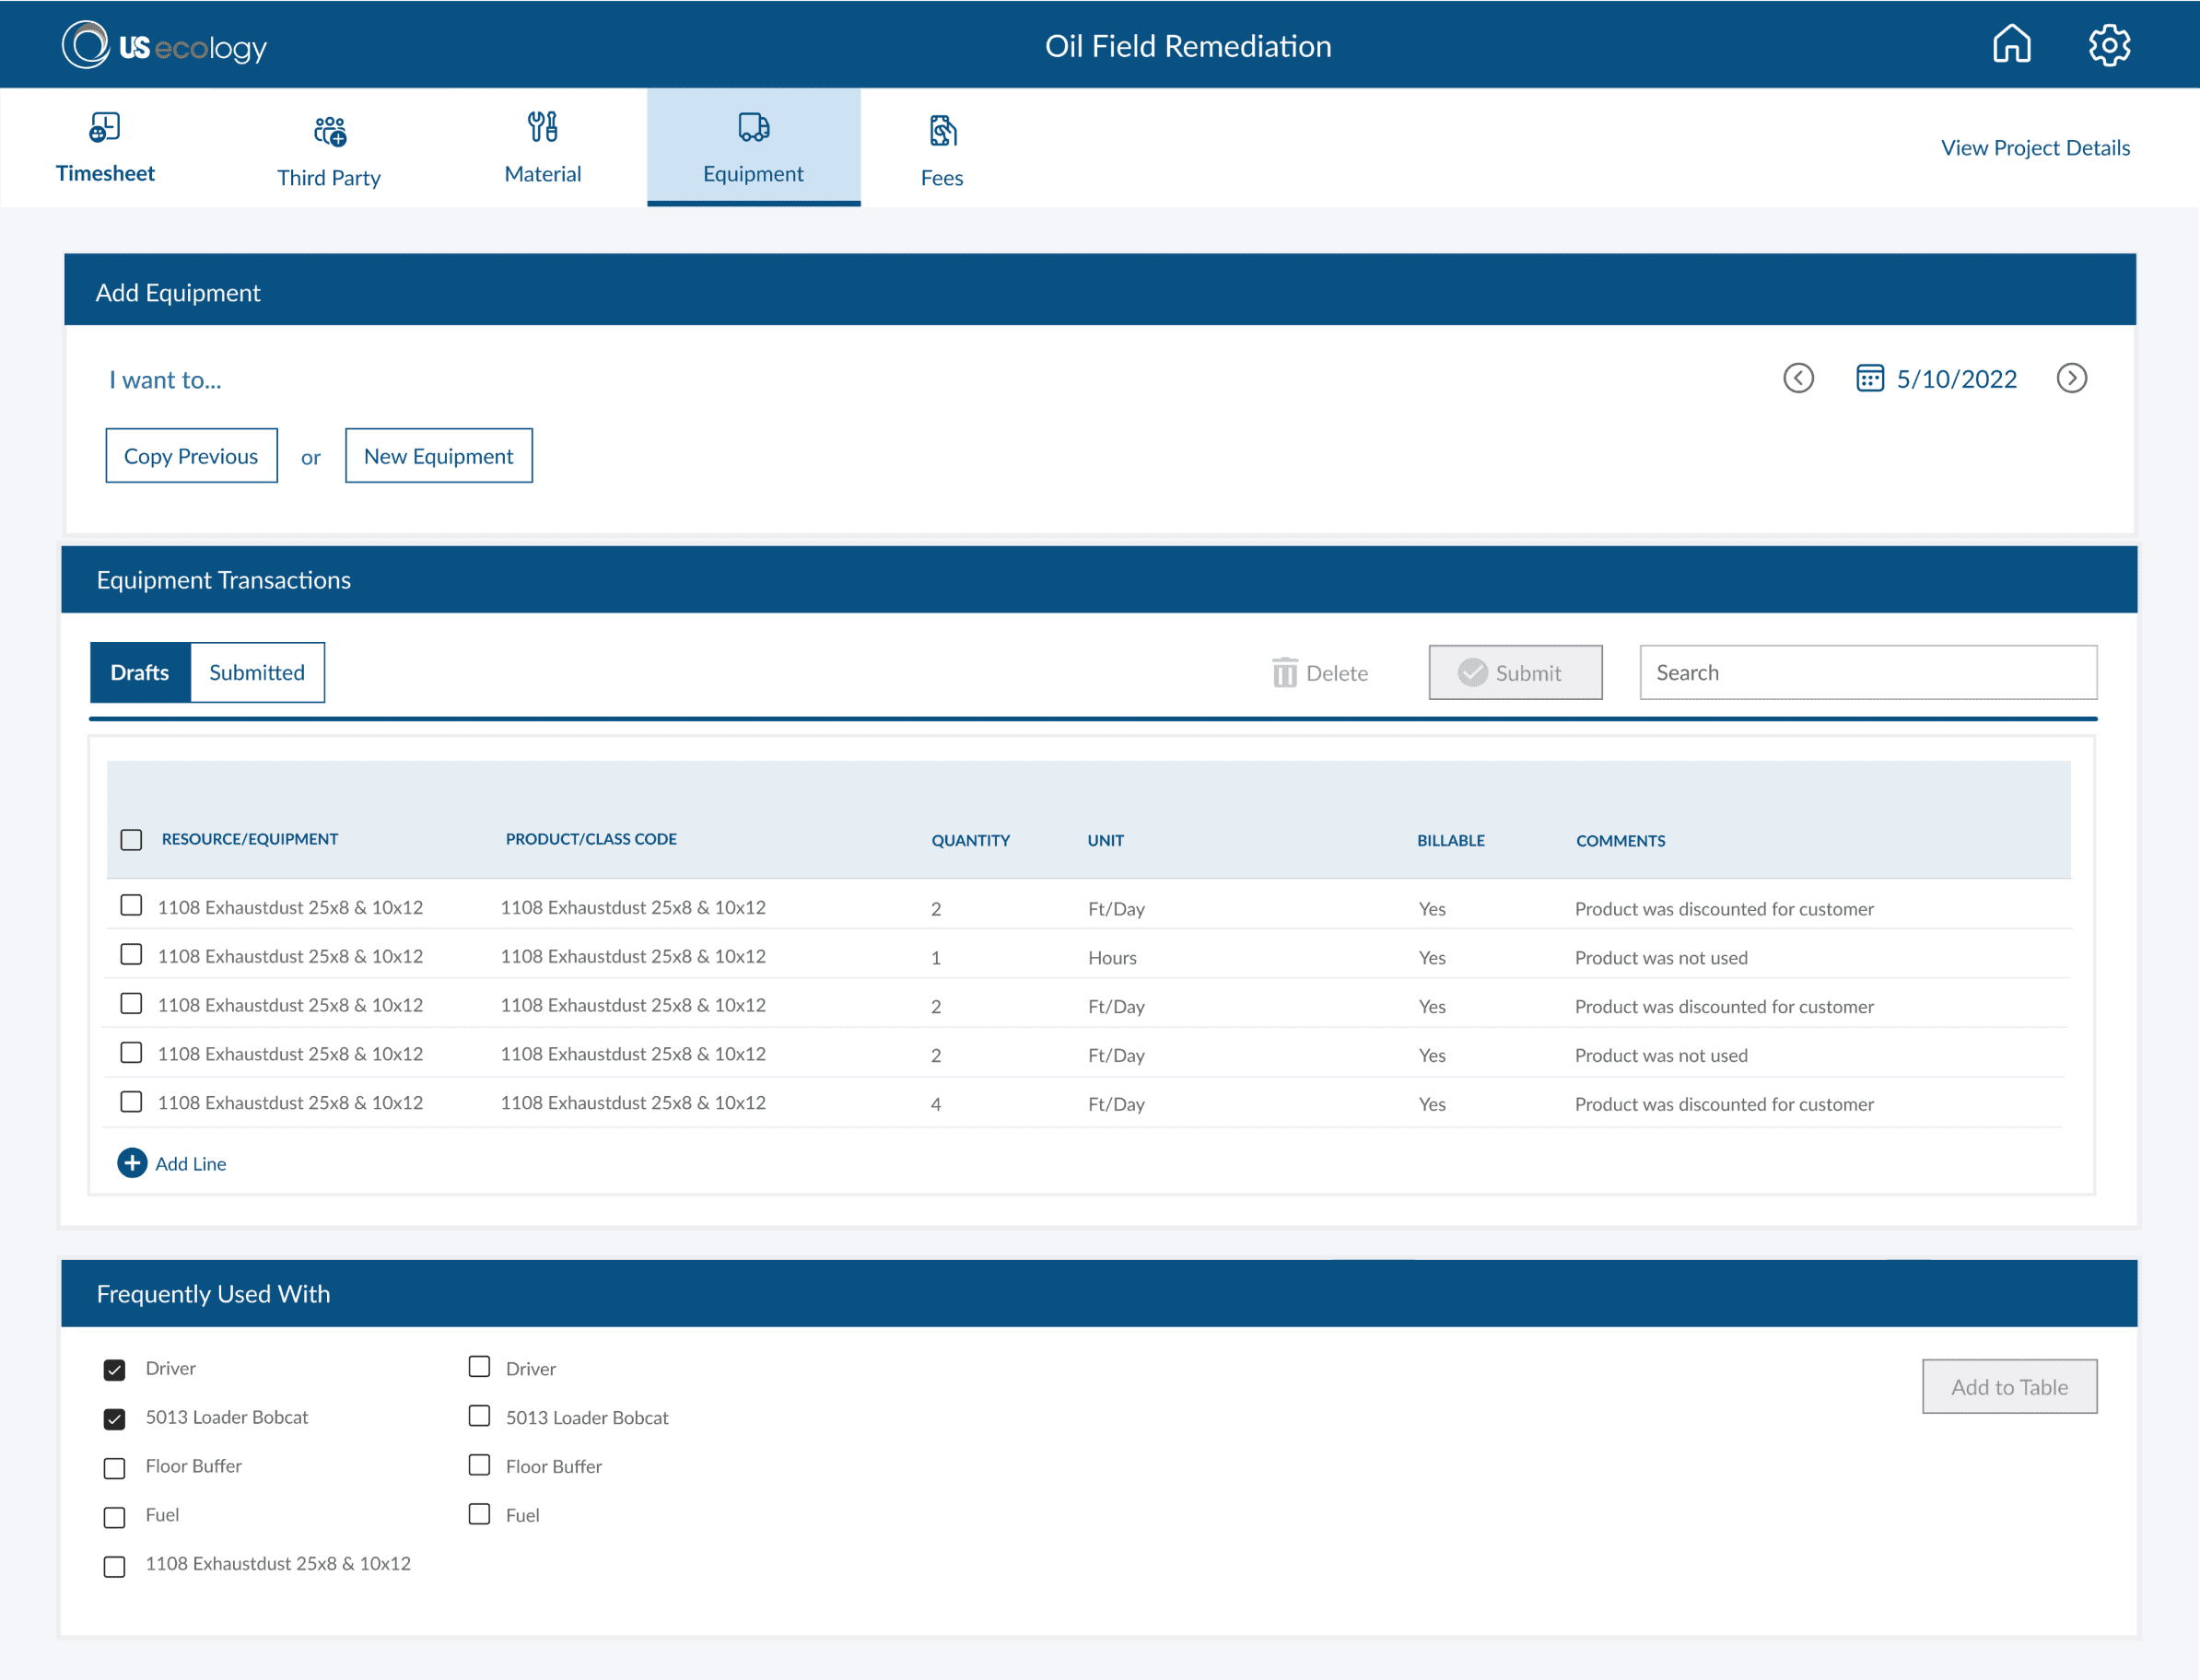
Task: Click the calendar icon beside 5/10/2022
Action: (1869, 378)
